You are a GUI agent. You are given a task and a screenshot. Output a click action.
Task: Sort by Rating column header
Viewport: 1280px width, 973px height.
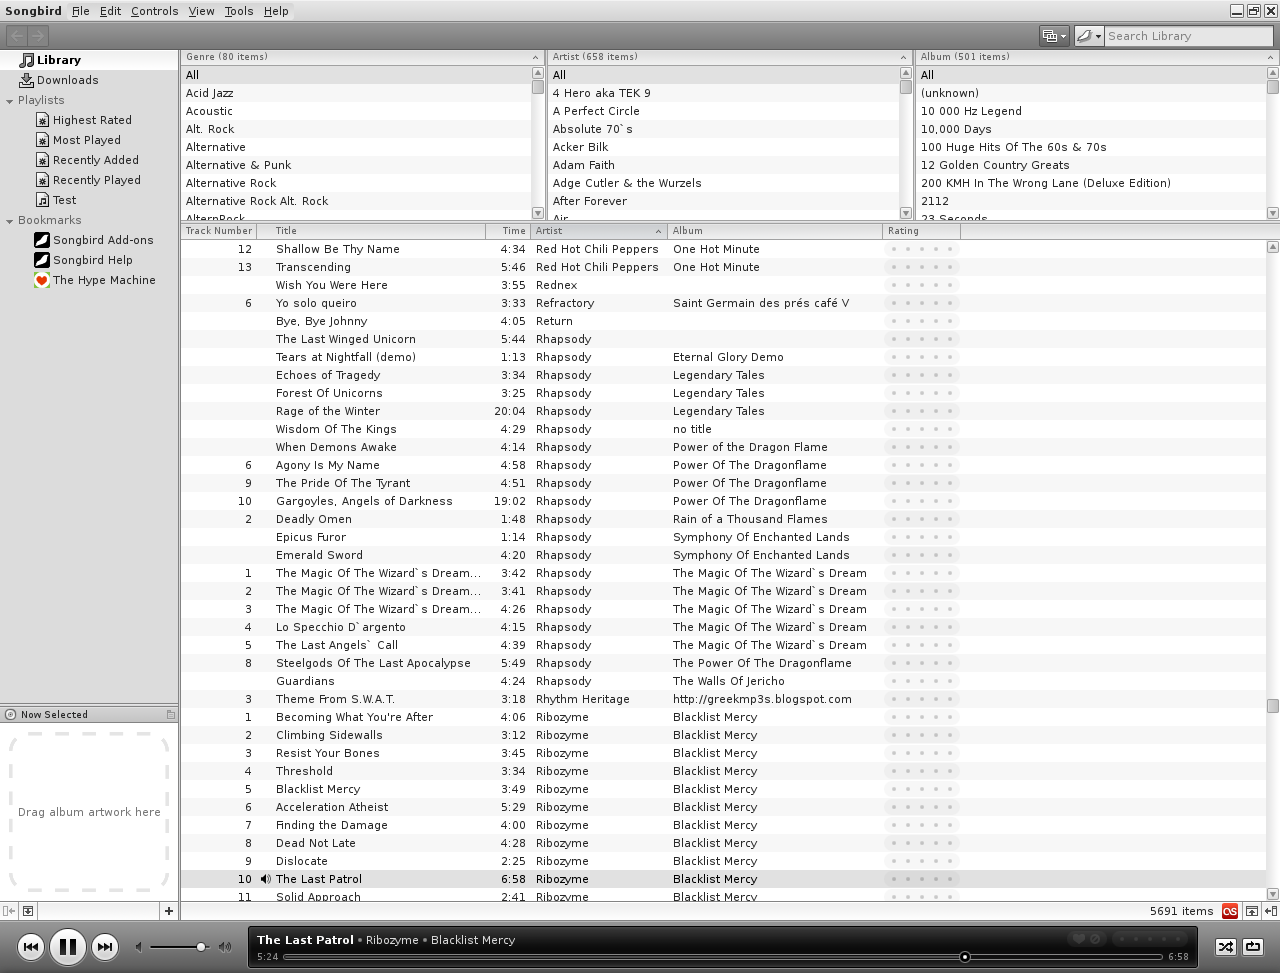(922, 231)
